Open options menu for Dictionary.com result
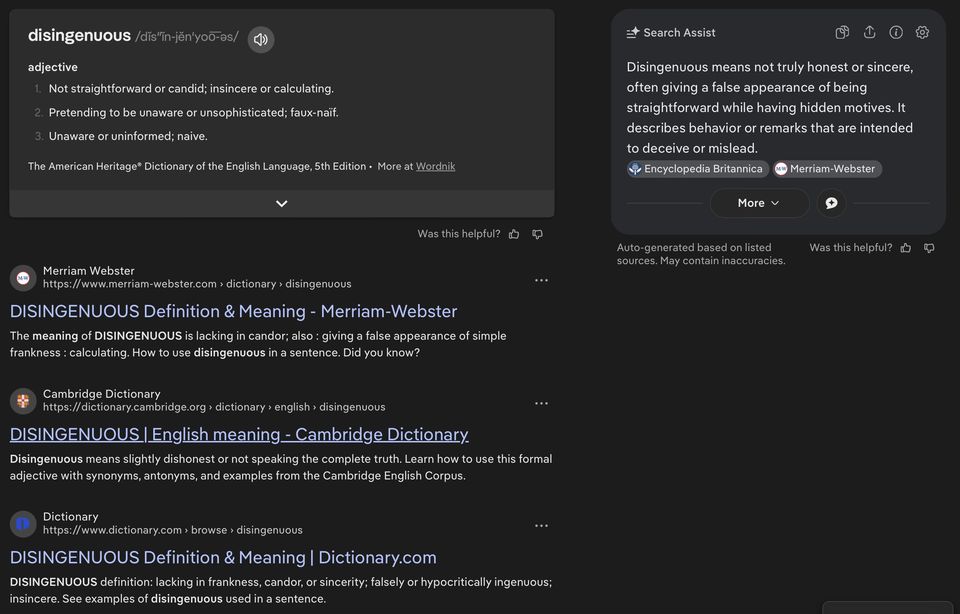The image size is (960, 614). coord(541,526)
